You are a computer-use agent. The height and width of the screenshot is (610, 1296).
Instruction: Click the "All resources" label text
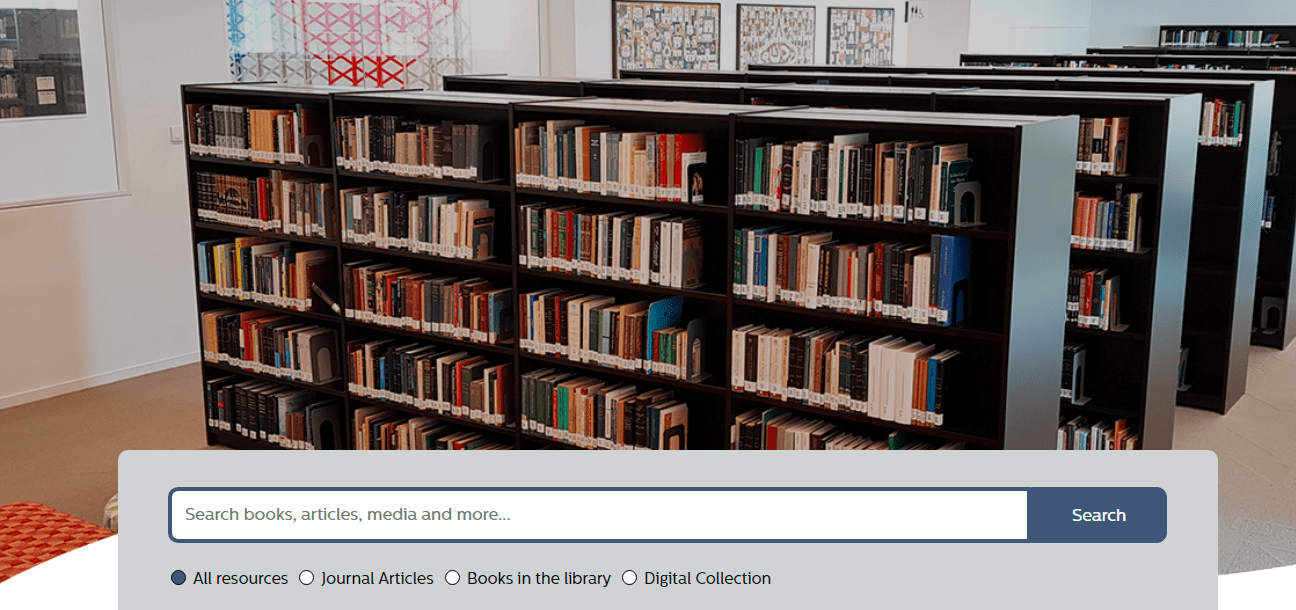pyautogui.click(x=240, y=578)
